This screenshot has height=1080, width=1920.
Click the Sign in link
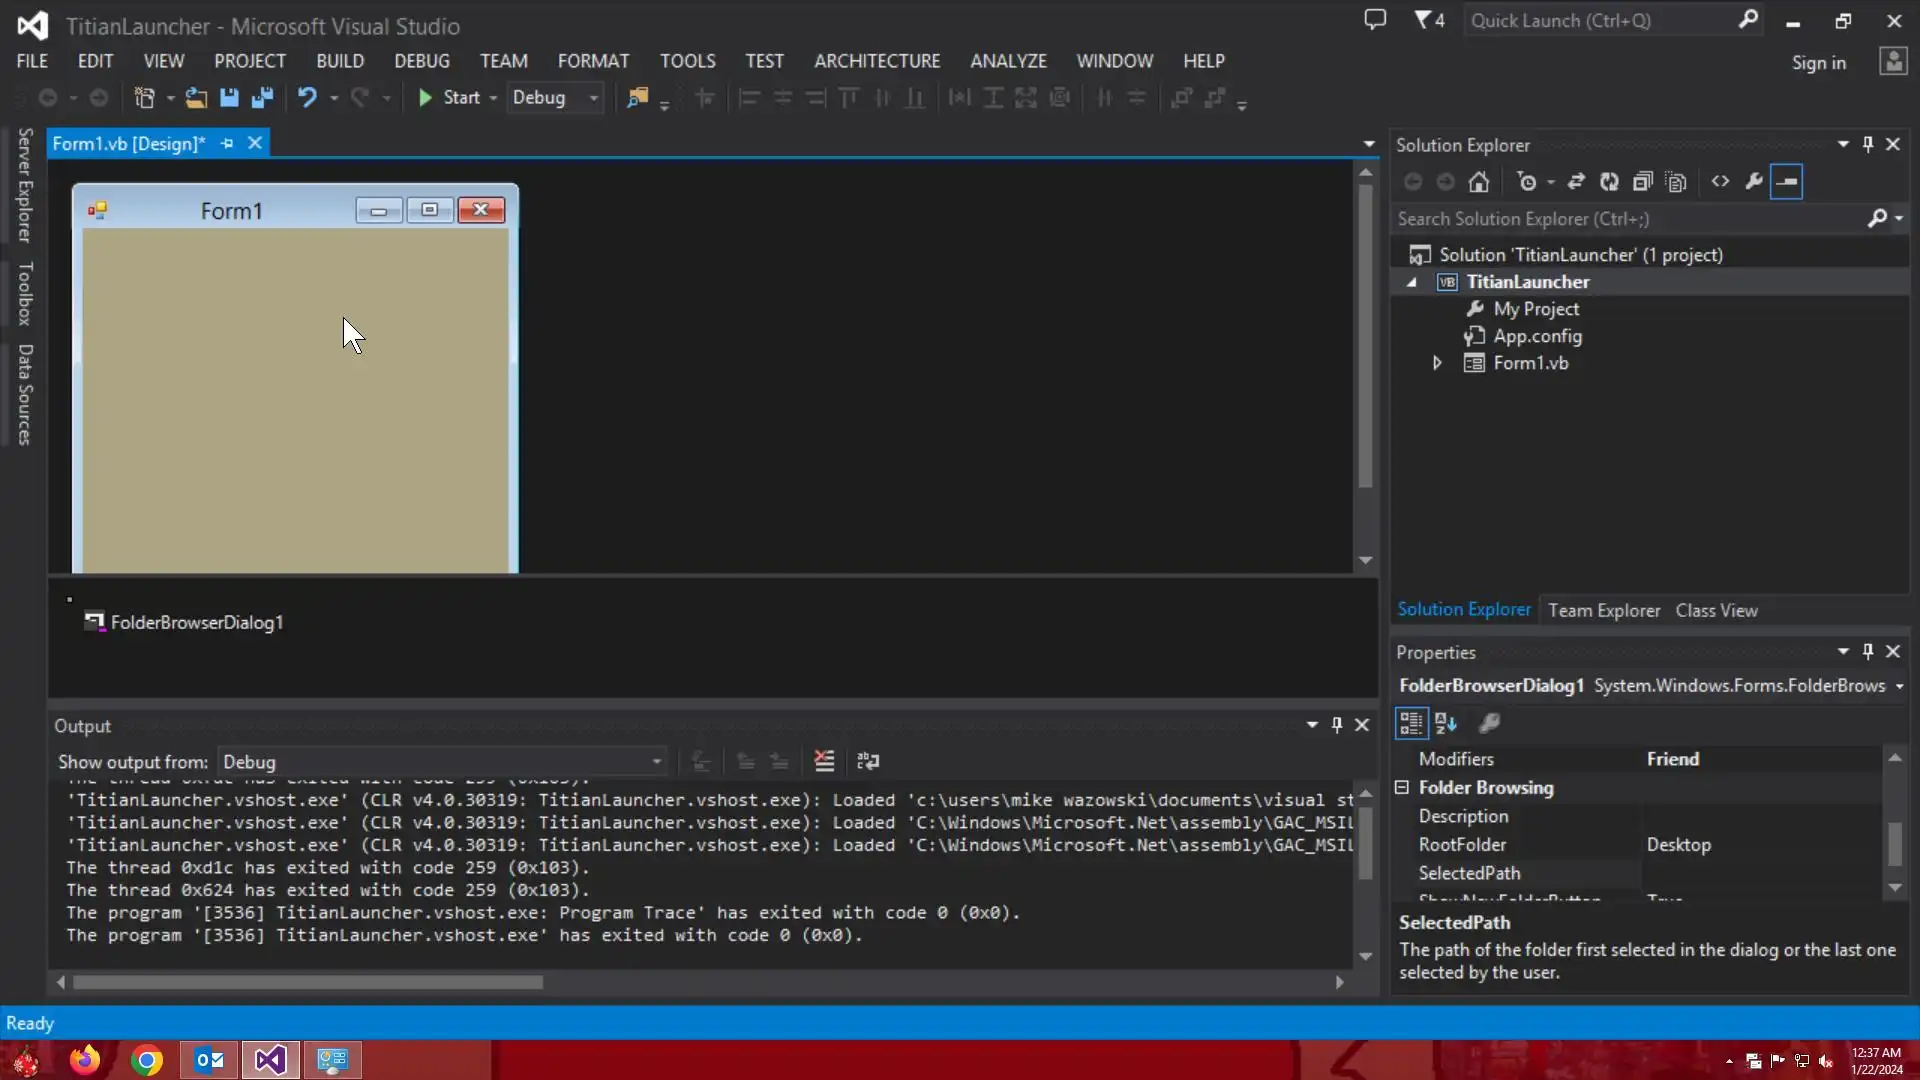pyautogui.click(x=1818, y=63)
